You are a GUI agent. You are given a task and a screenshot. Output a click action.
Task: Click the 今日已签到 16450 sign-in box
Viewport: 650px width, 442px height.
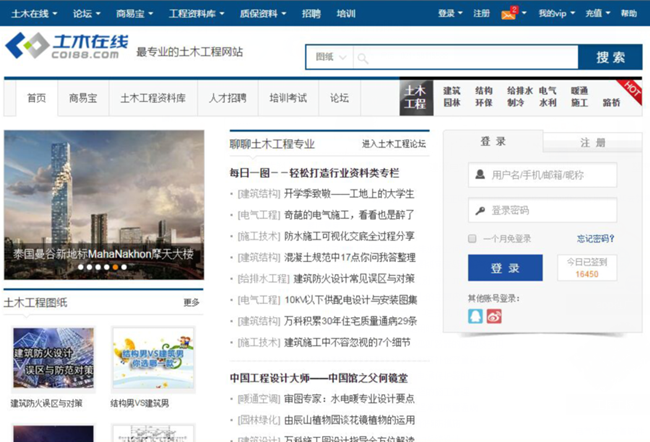point(587,268)
